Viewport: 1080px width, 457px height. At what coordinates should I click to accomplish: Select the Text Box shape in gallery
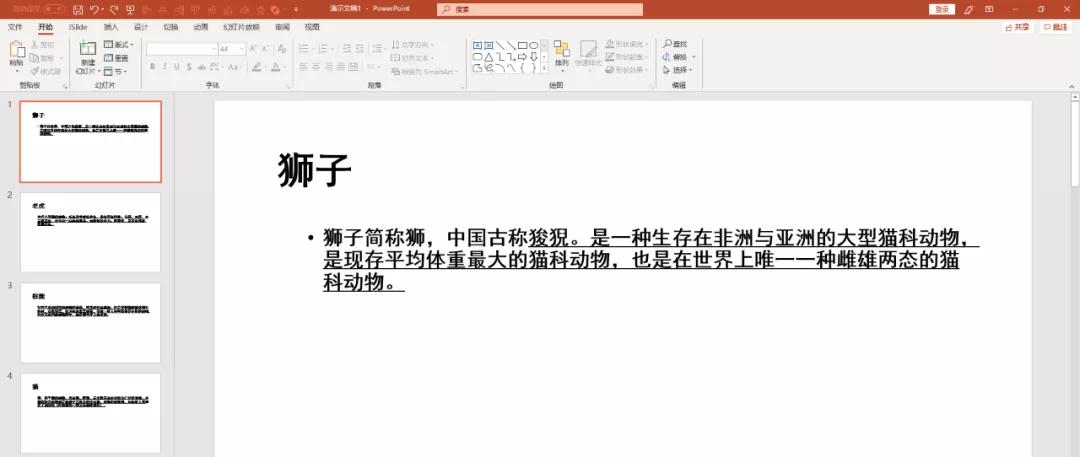click(x=477, y=45)
